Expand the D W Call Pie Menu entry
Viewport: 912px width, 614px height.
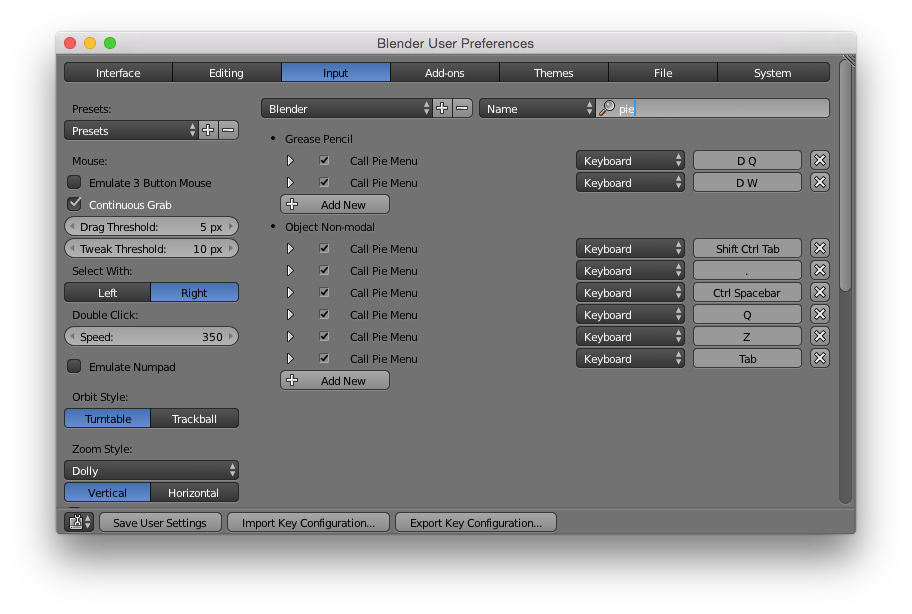pos(290,183)
